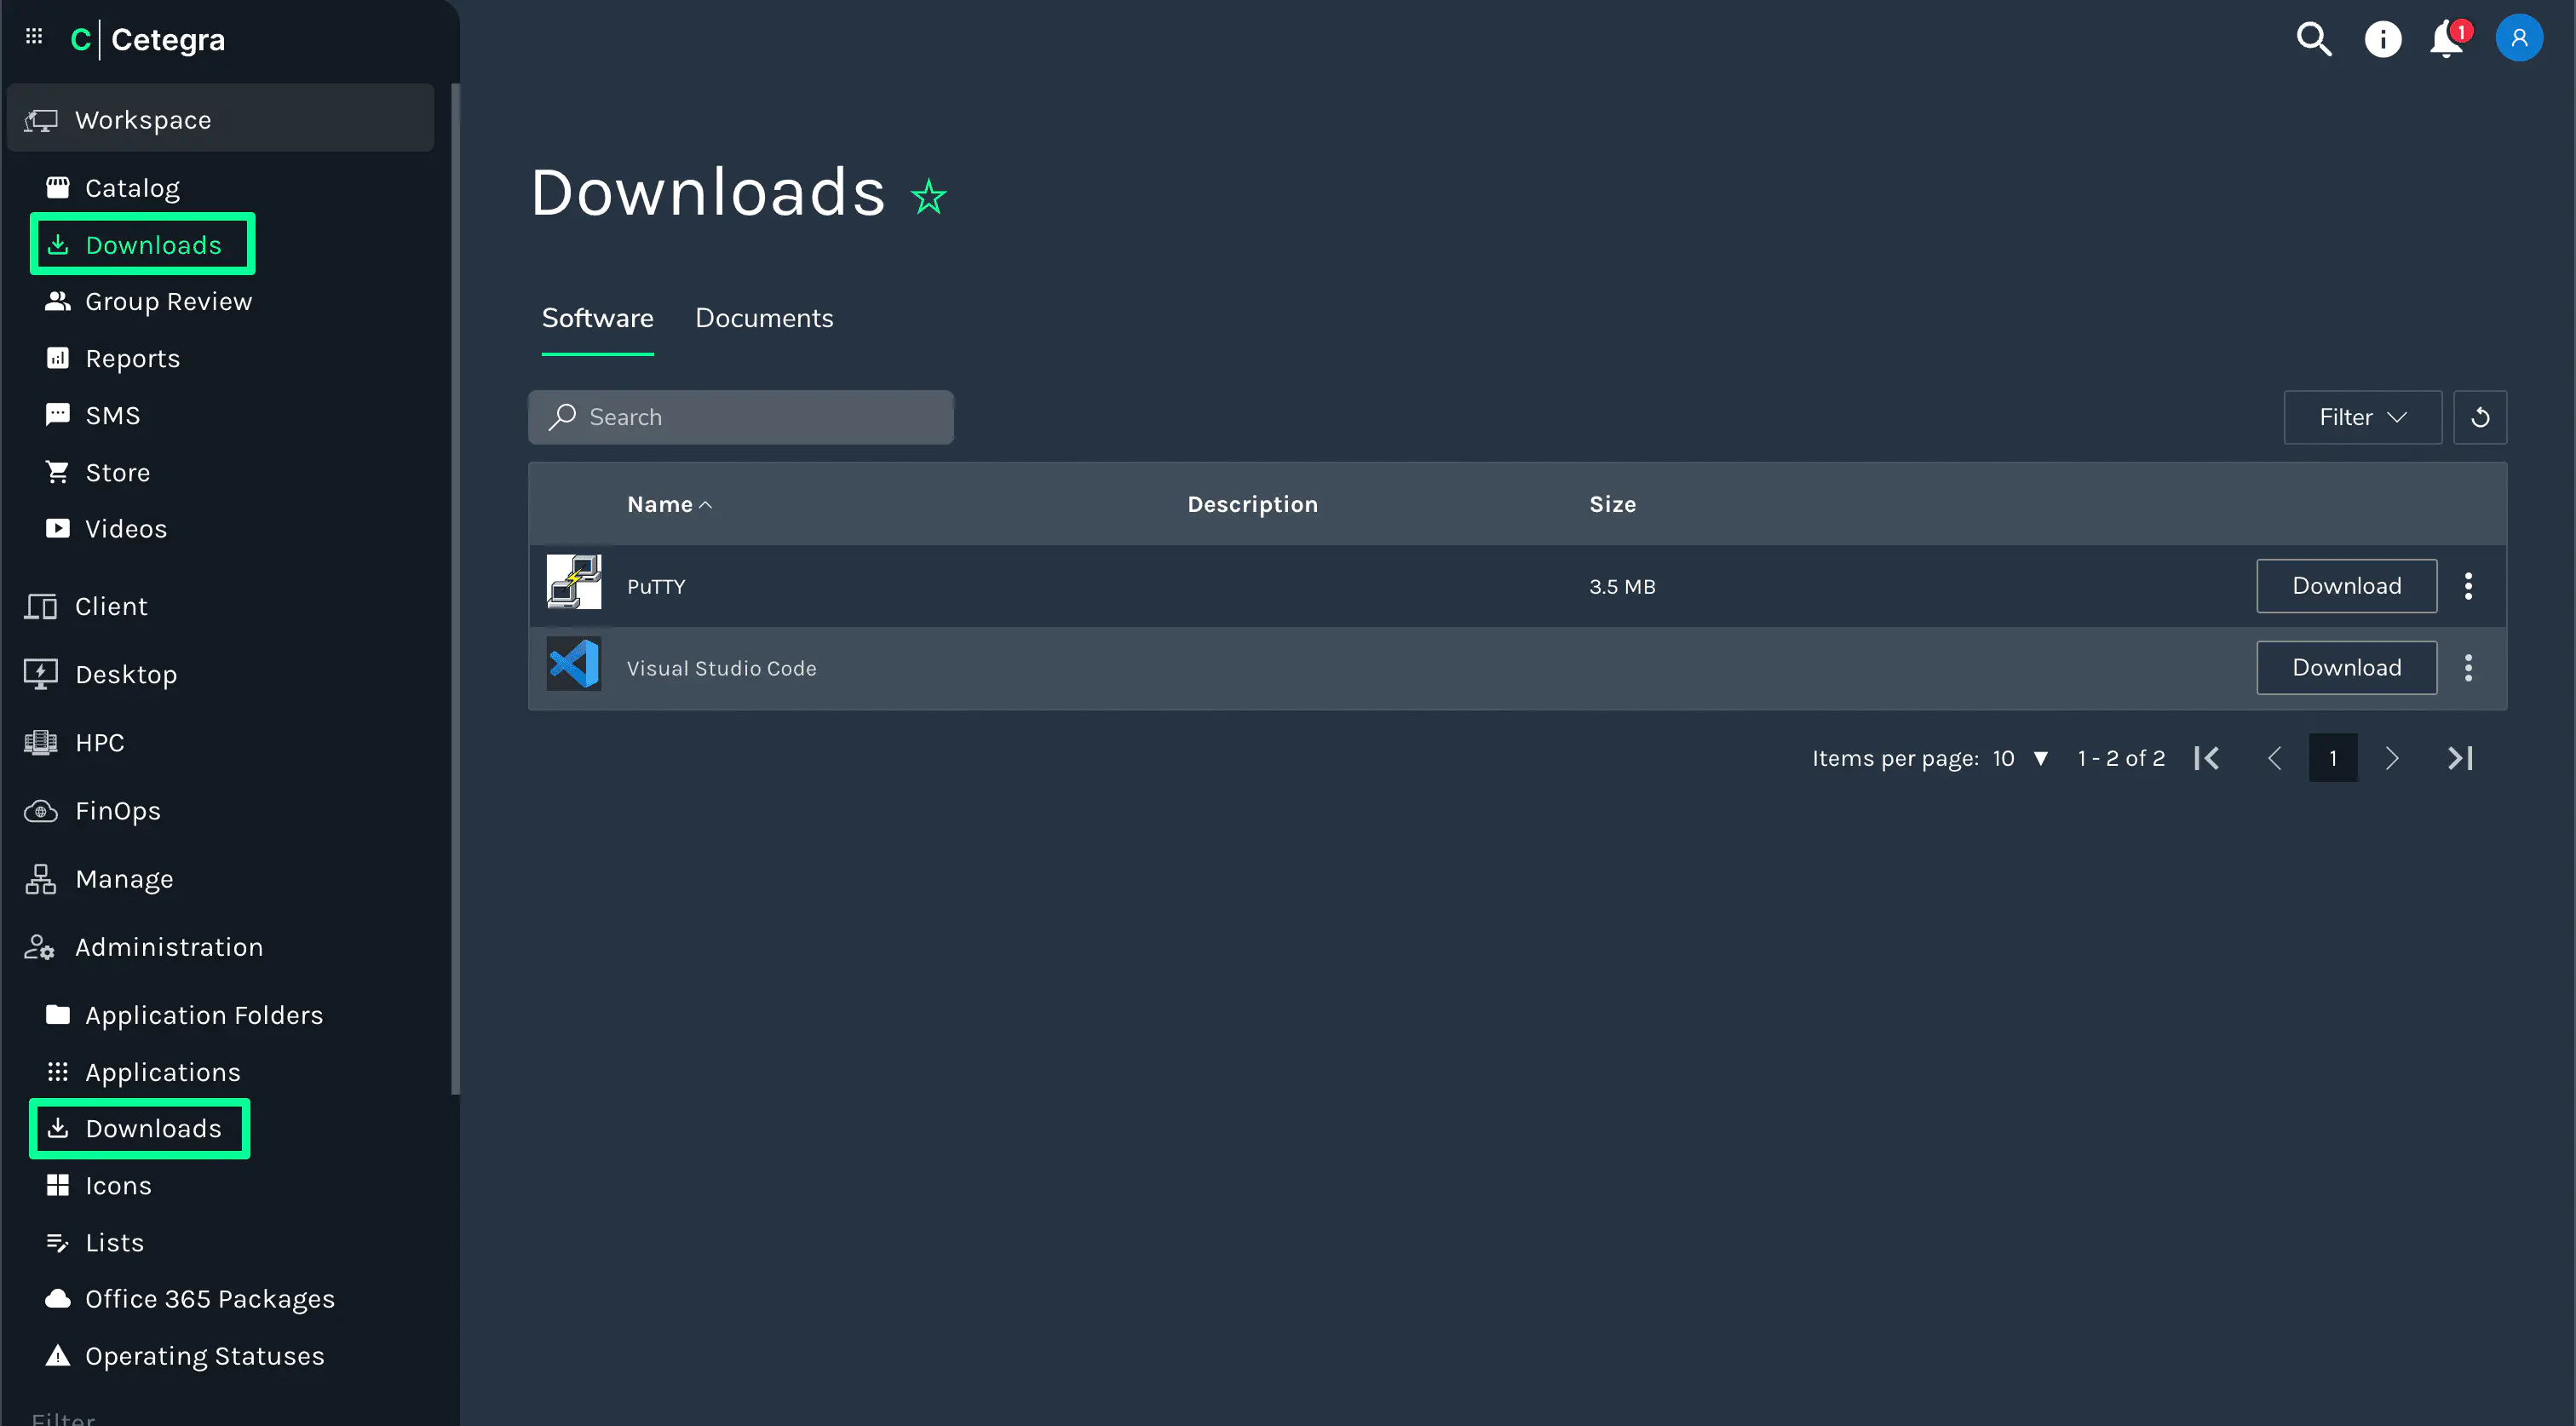Download Visual Studio Code

coord(2345,668)
